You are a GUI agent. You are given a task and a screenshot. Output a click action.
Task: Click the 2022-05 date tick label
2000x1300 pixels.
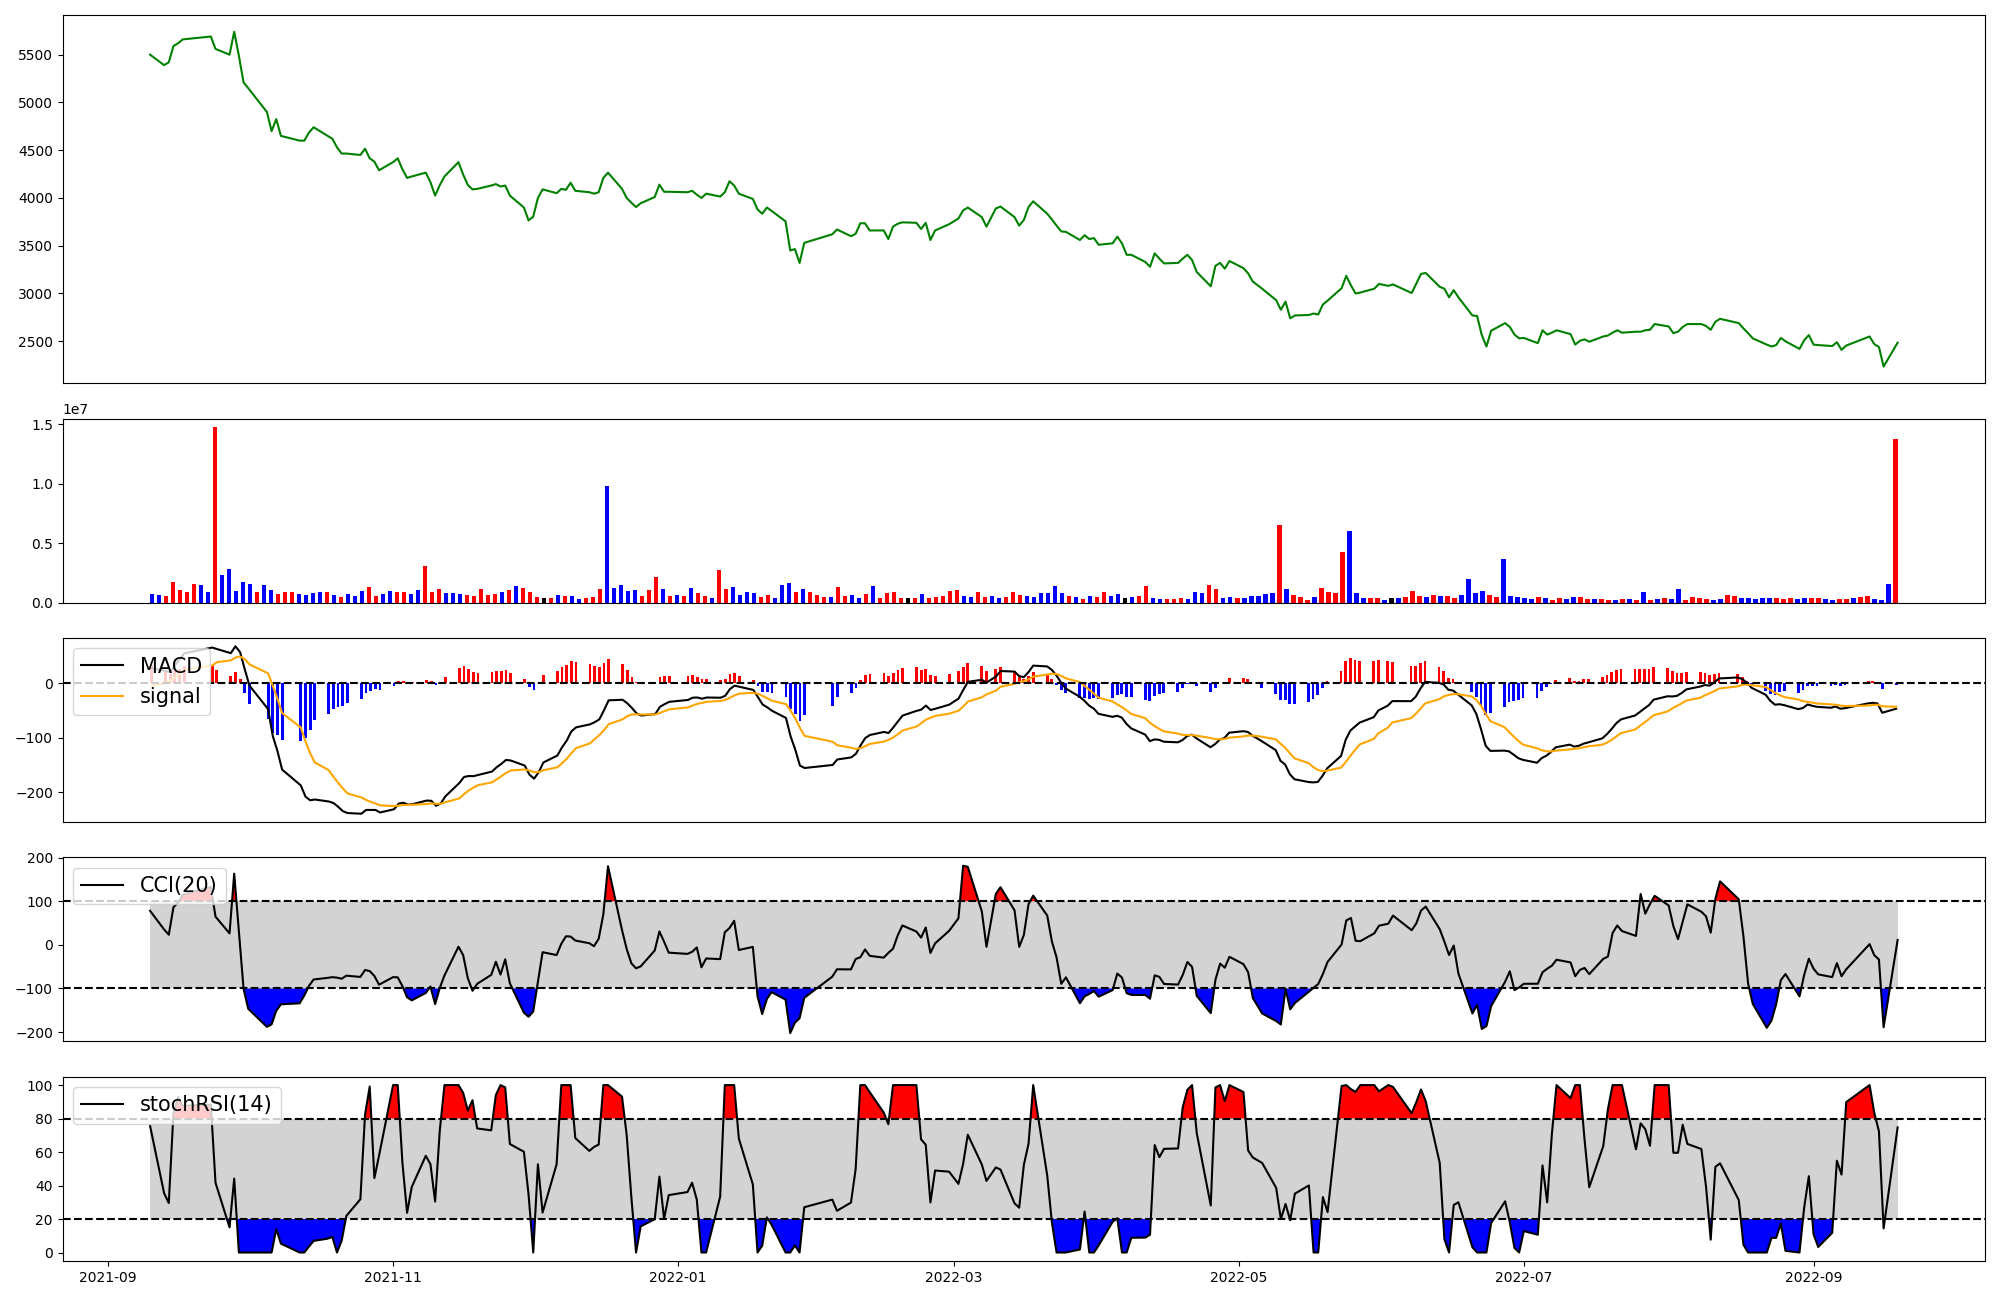(1239, 1277)
